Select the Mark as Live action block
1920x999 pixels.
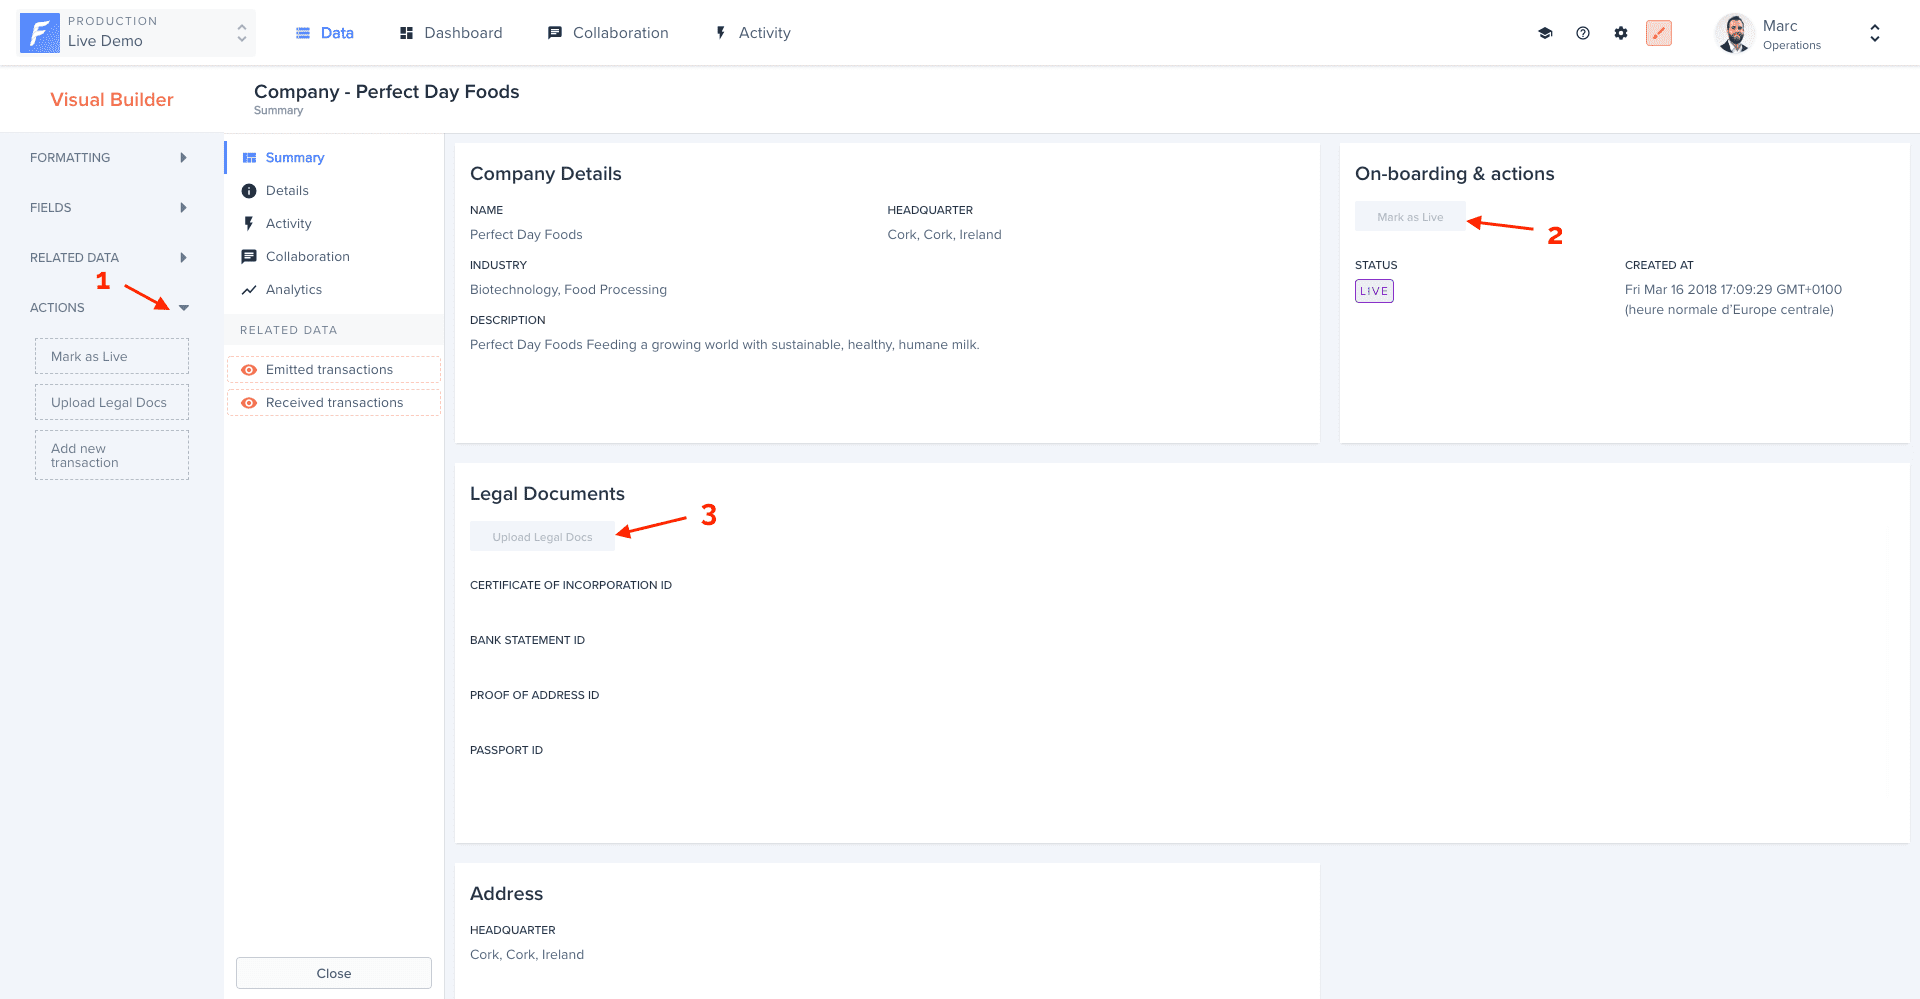112,356
